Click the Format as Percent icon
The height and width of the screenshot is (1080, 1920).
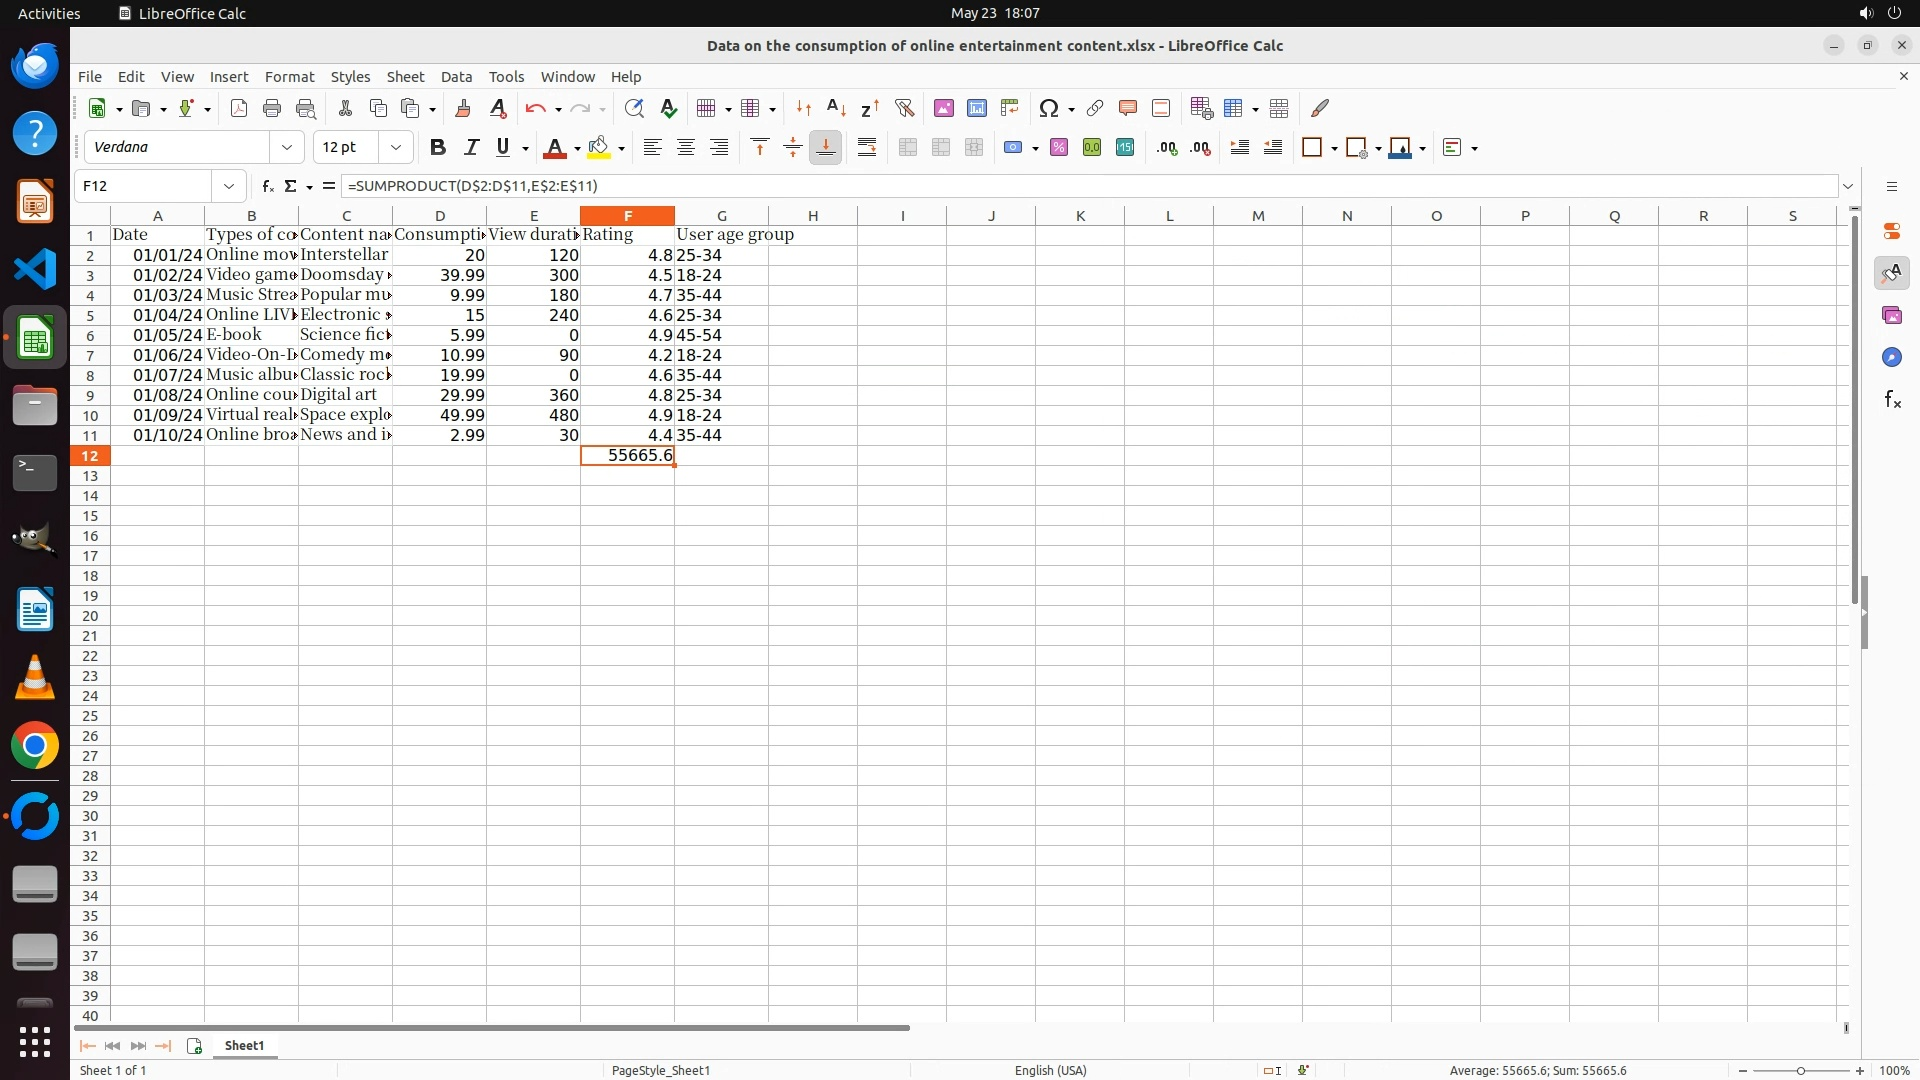coord(1059,147)
